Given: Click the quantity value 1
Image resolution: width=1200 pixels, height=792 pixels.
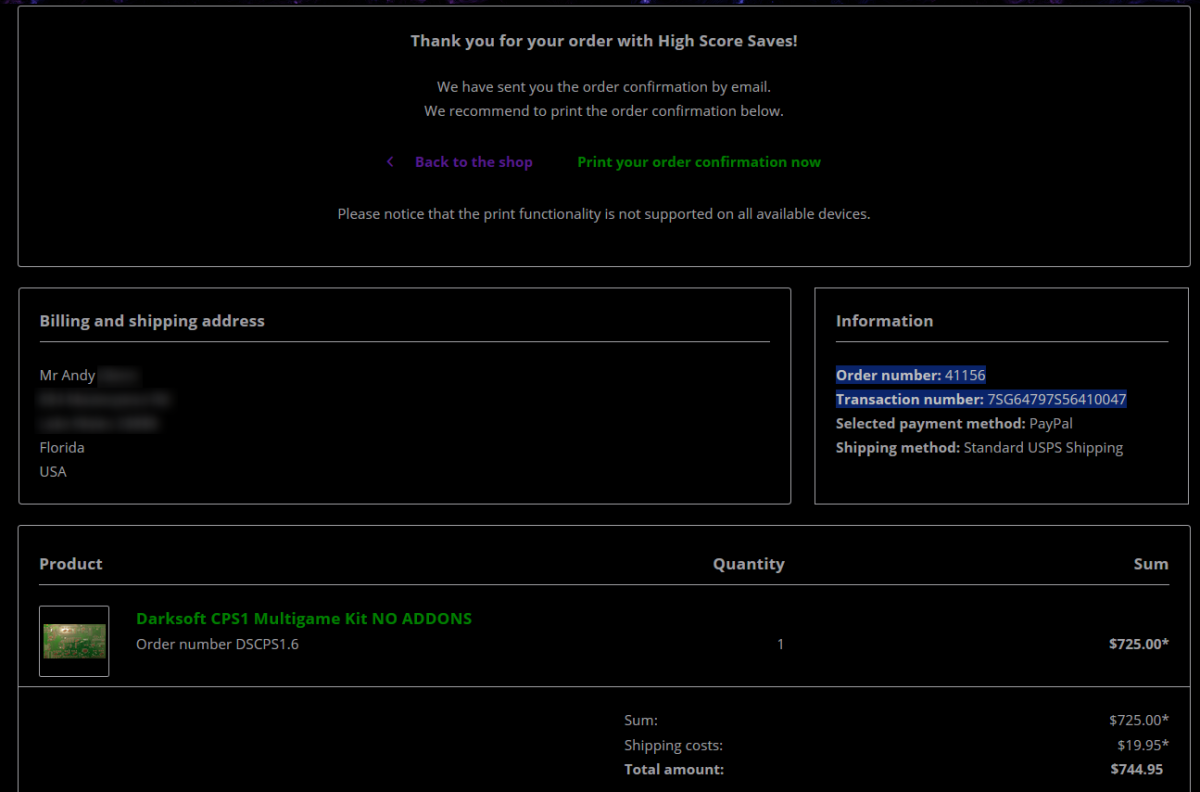Looking at the screenshot, I should pyautogui.click(x=781, y=644).
